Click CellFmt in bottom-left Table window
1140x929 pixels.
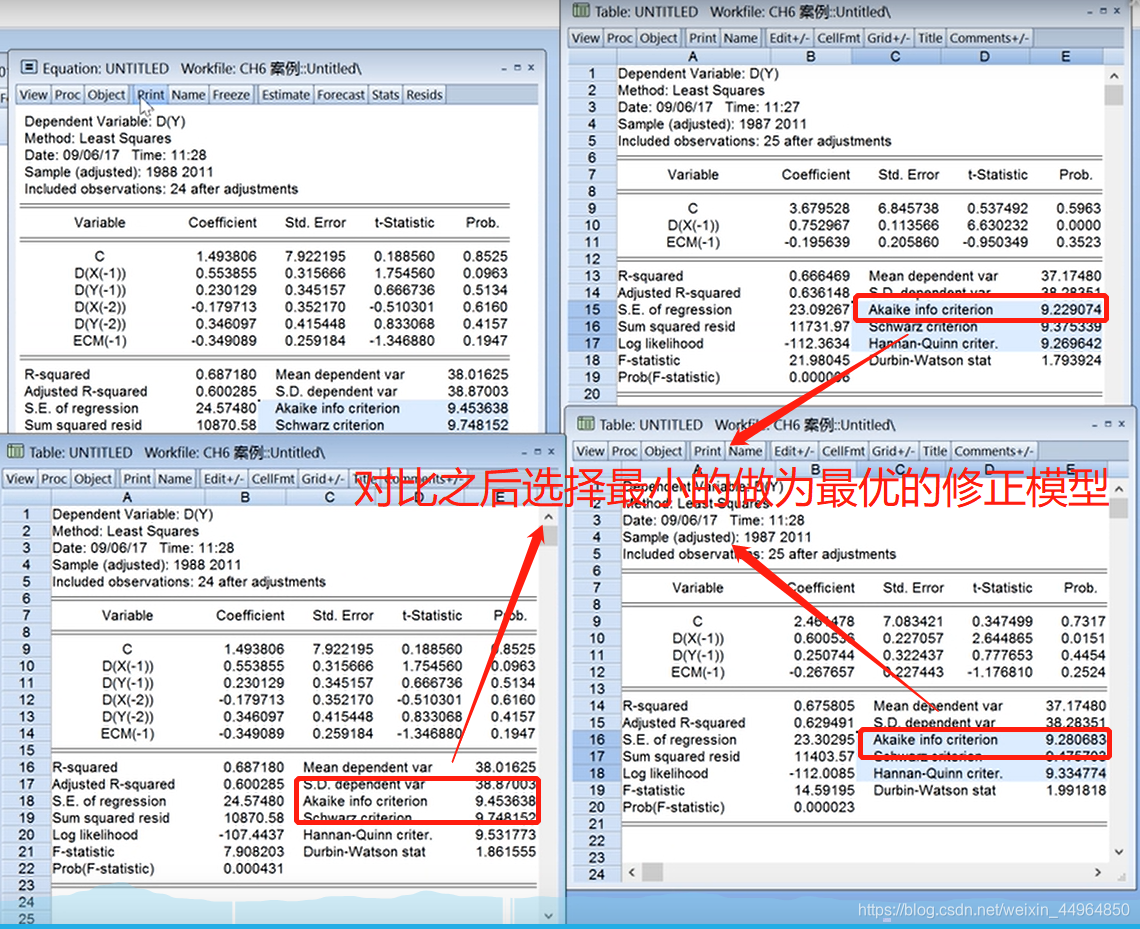[x=273, y=478]
